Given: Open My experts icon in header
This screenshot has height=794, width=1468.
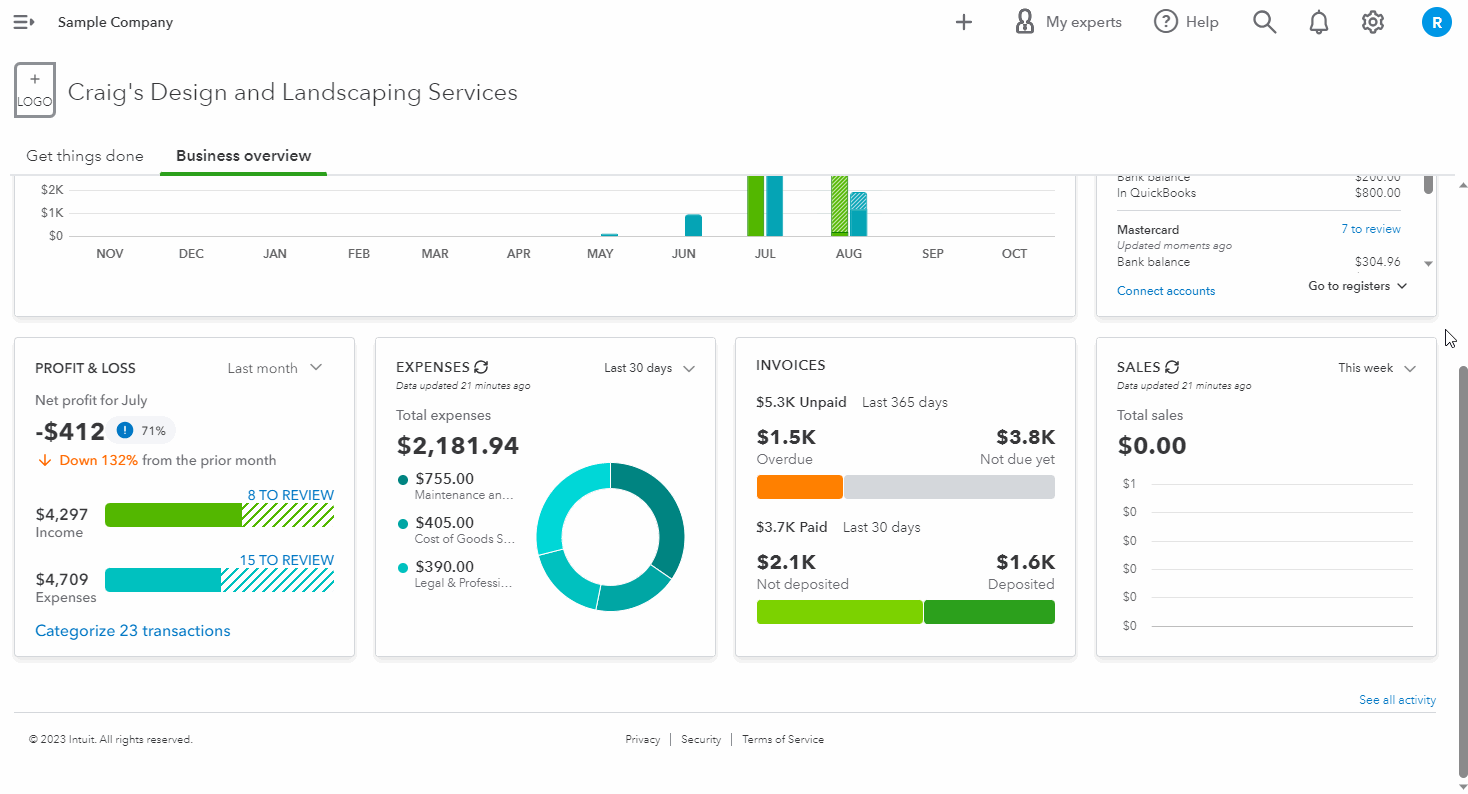Looking at the screenshot, I should [1024, 22].
